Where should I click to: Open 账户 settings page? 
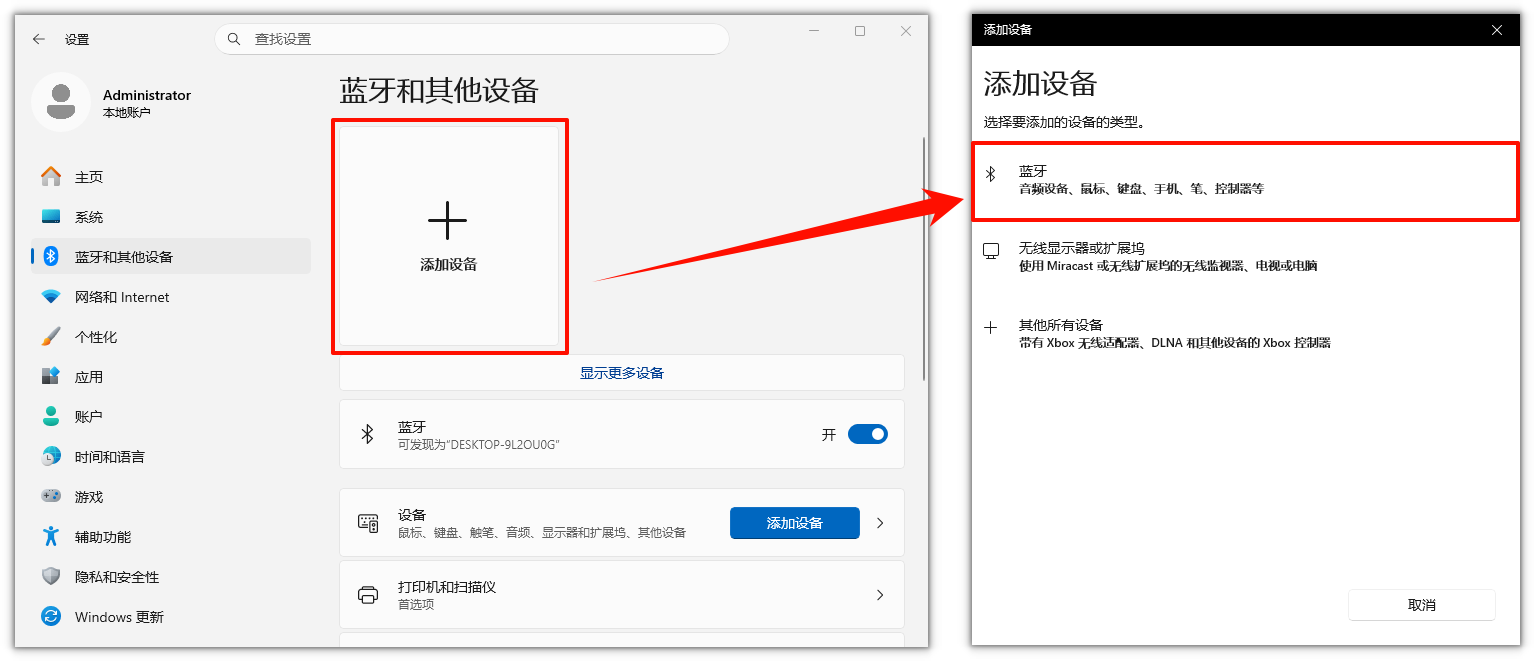(x=171, y=416)
